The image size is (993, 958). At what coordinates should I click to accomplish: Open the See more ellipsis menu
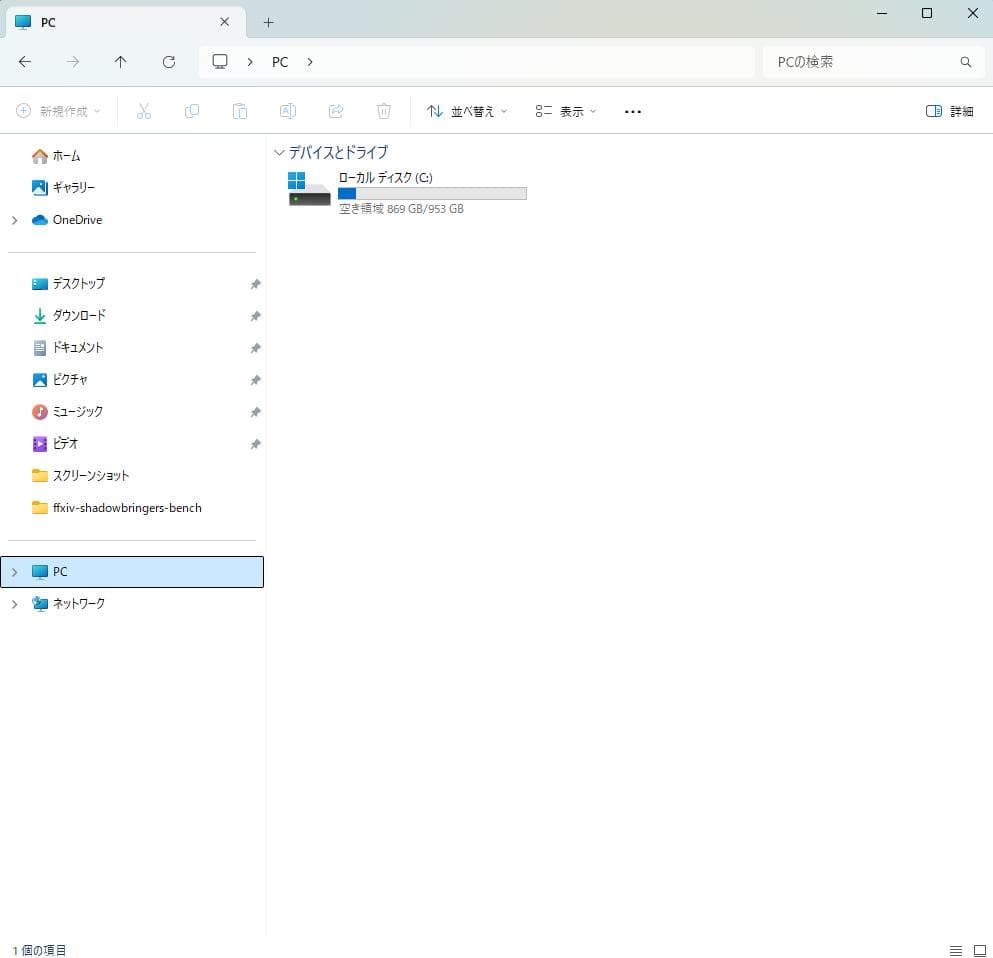[x=632, y=112]
